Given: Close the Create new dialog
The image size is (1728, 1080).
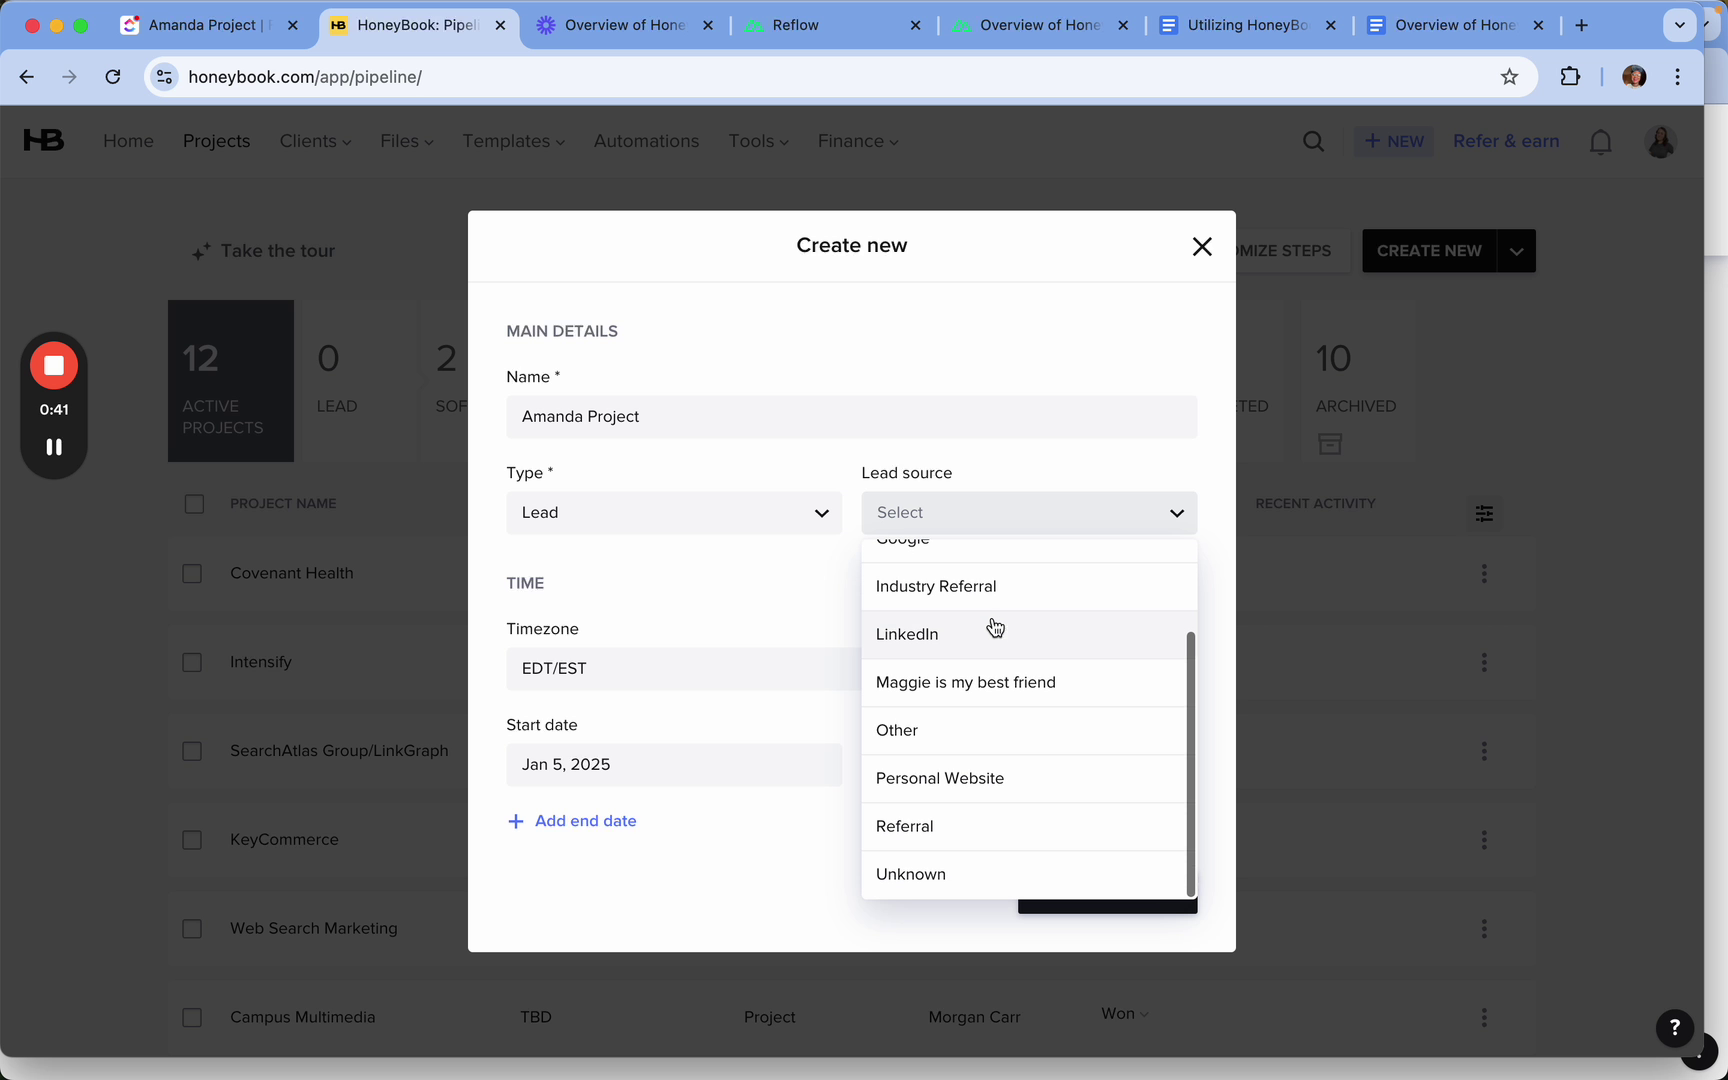Looking at the screenshot, I should point(1202,247).
